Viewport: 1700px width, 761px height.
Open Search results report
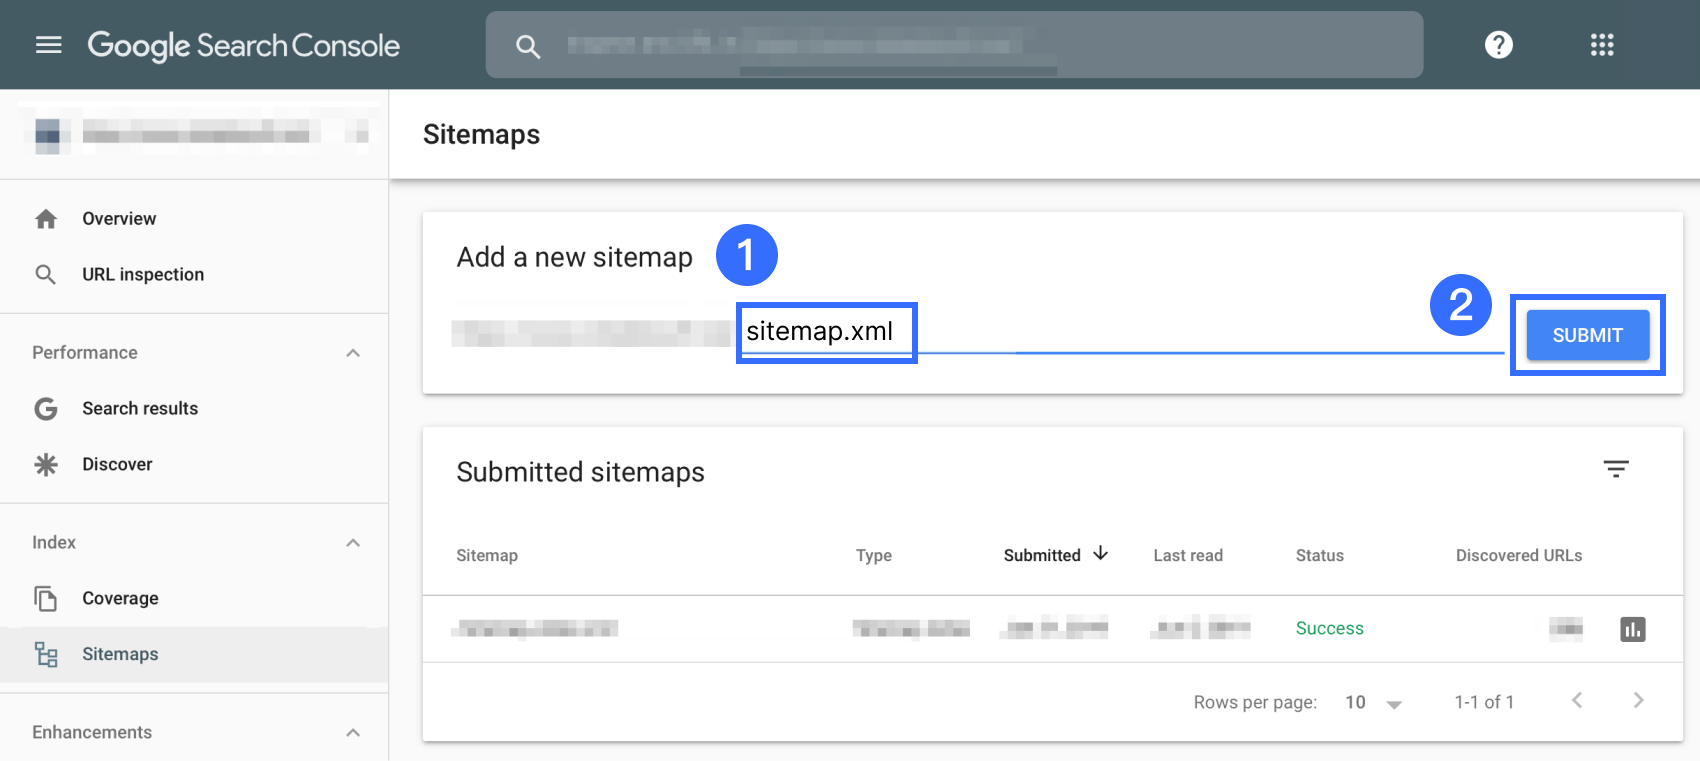click(140, 409)
